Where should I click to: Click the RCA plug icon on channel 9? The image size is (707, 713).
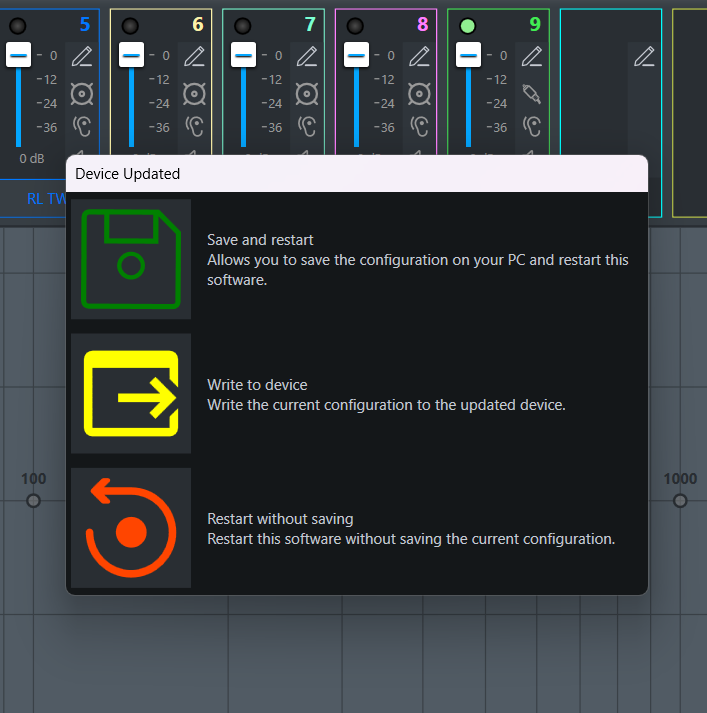[532, 94]
